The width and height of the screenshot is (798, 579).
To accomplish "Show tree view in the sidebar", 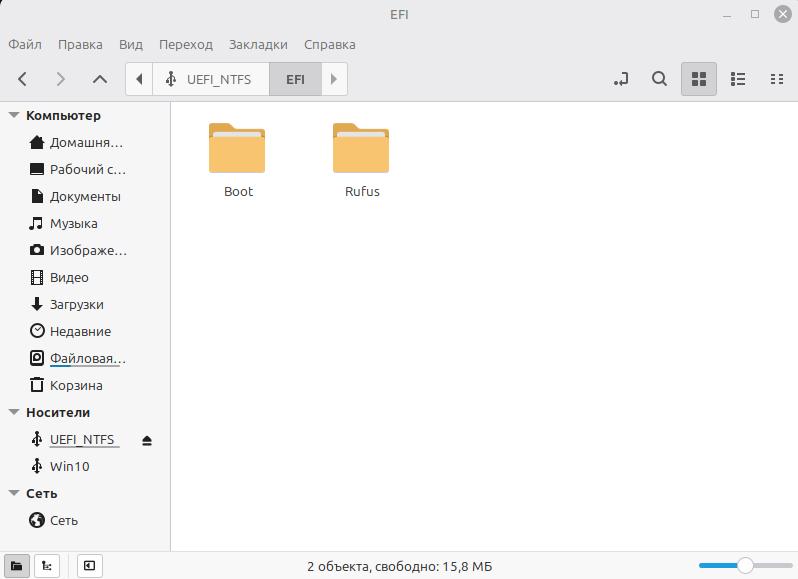I will coord(47,566).
